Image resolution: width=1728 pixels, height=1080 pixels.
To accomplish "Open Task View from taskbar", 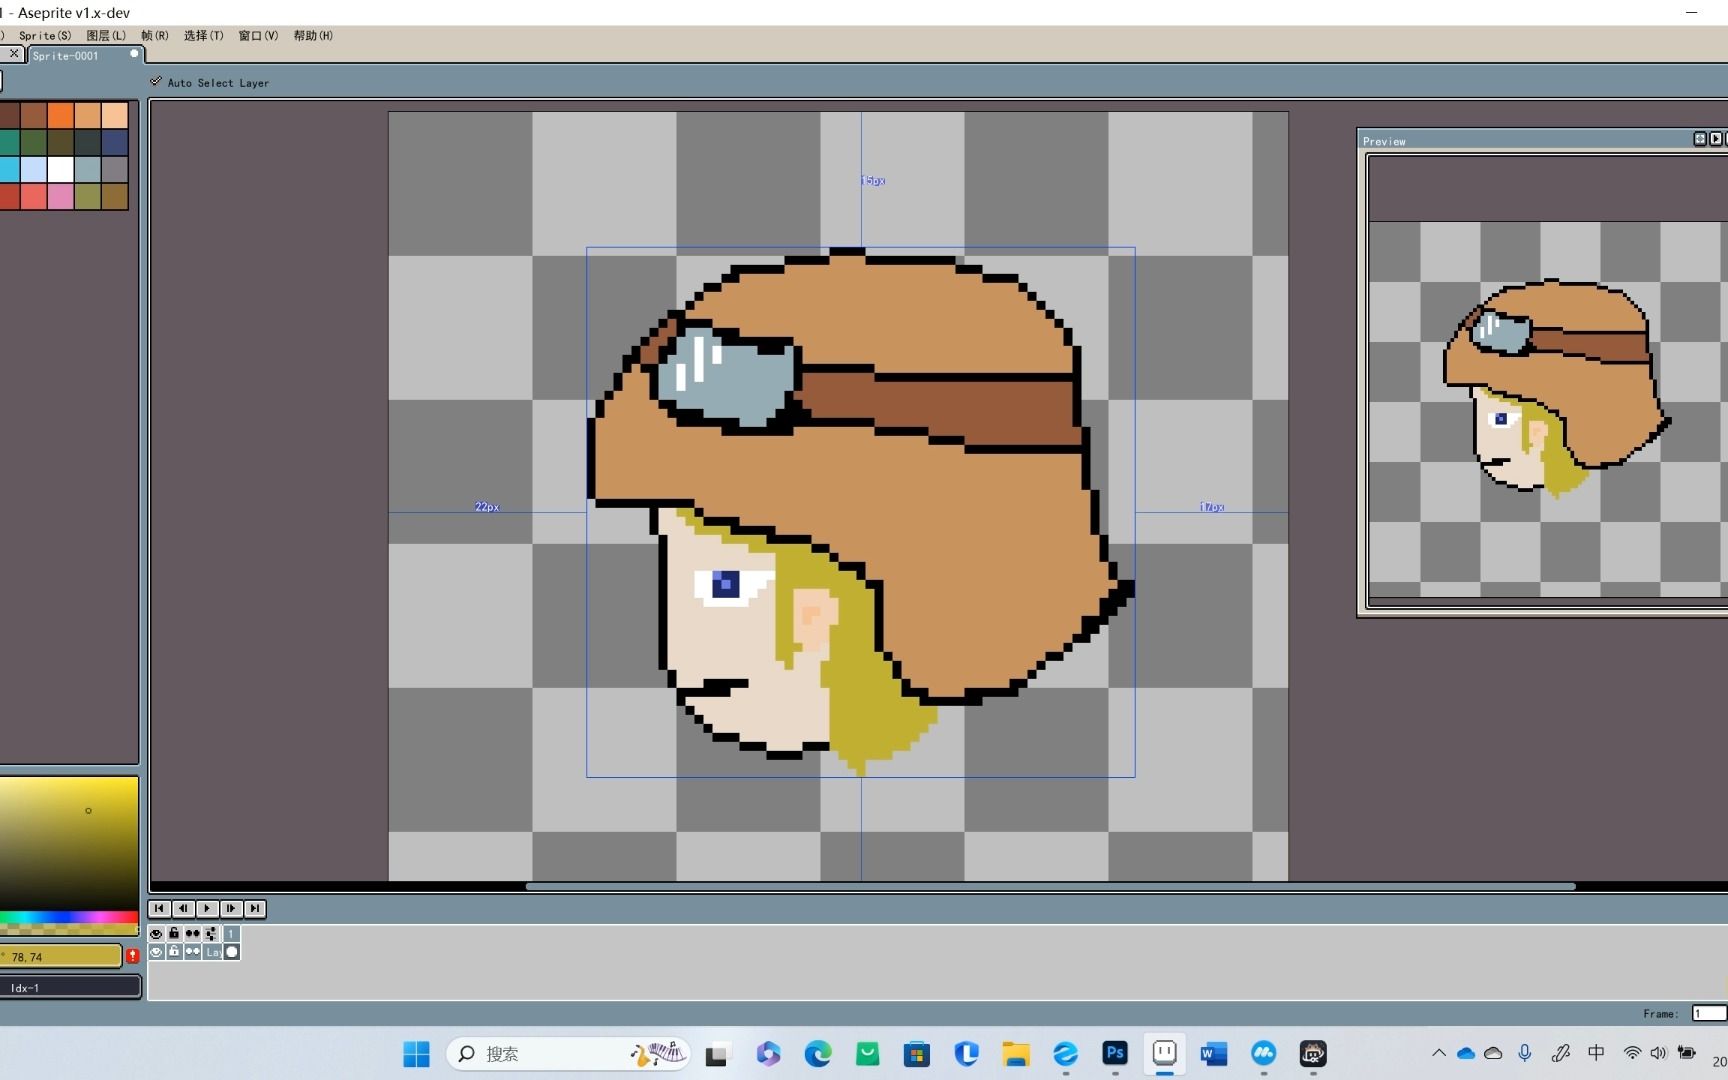I will point(717,1053).
